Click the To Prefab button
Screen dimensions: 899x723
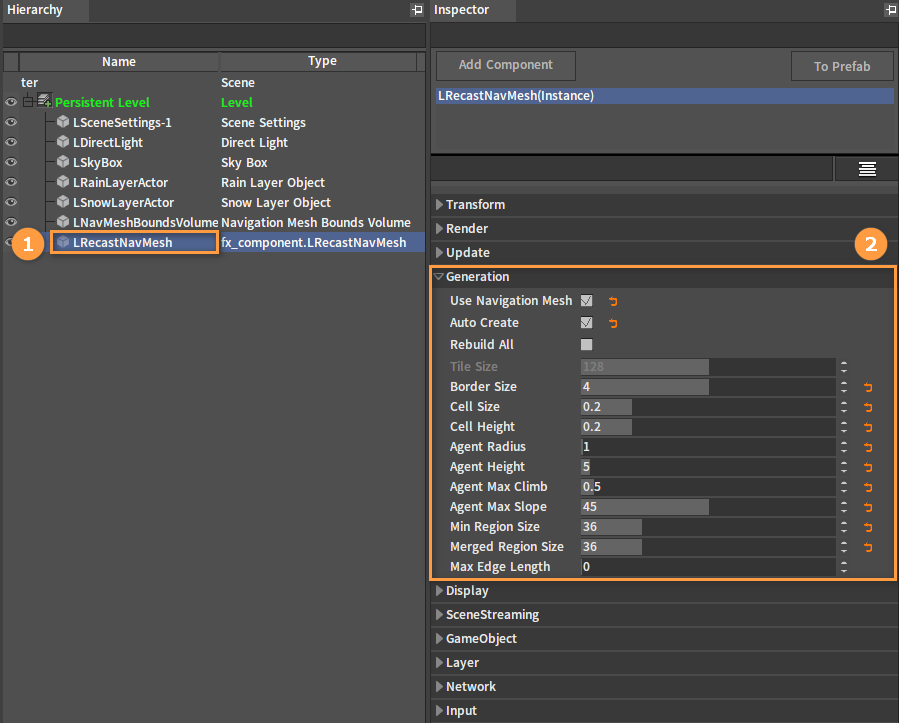pos(842,67)
